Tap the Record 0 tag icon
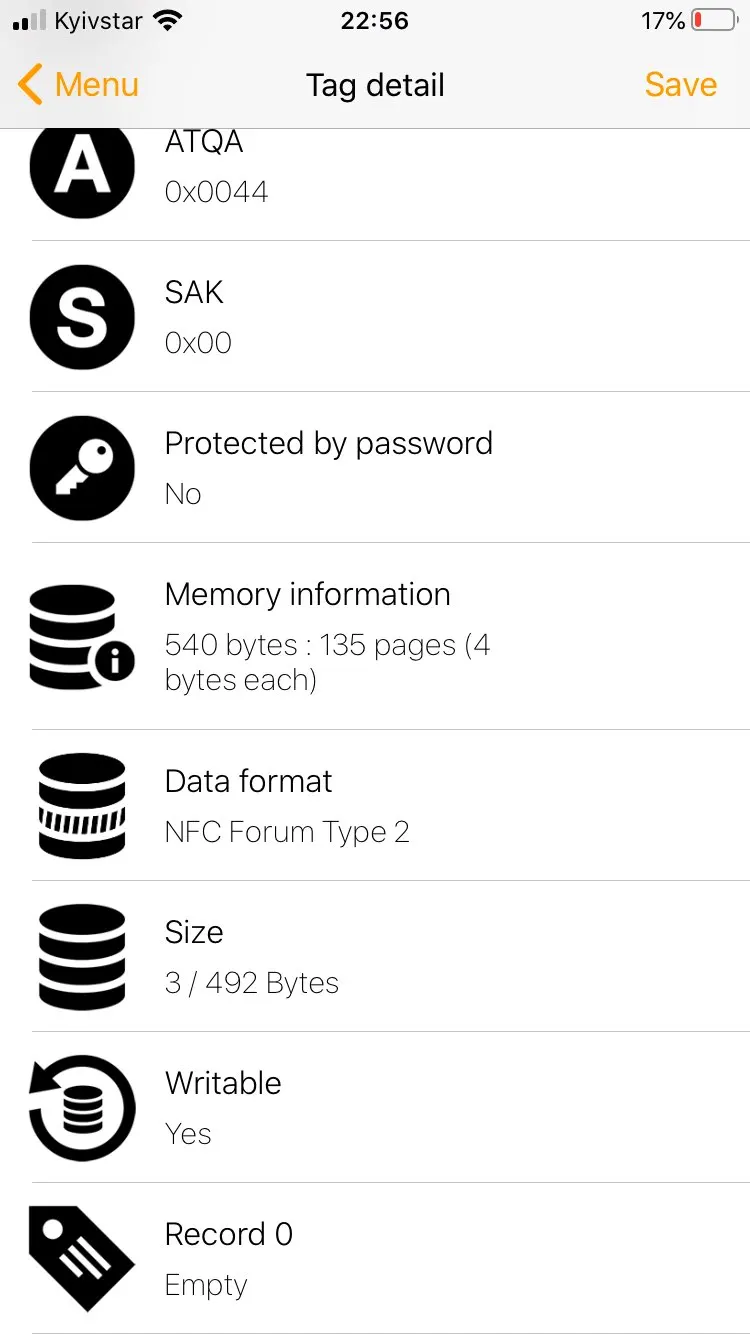 click(x=82, y=1258)
